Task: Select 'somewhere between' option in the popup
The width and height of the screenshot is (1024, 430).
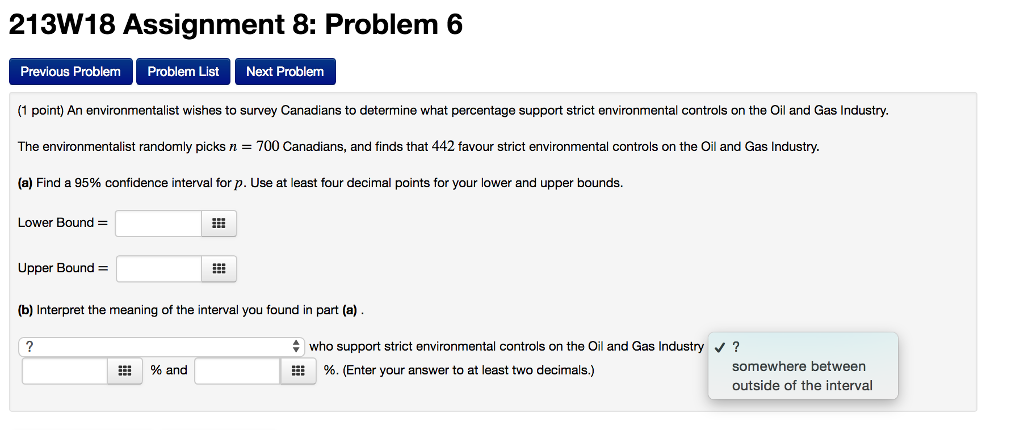Action: tap(798, 367)
